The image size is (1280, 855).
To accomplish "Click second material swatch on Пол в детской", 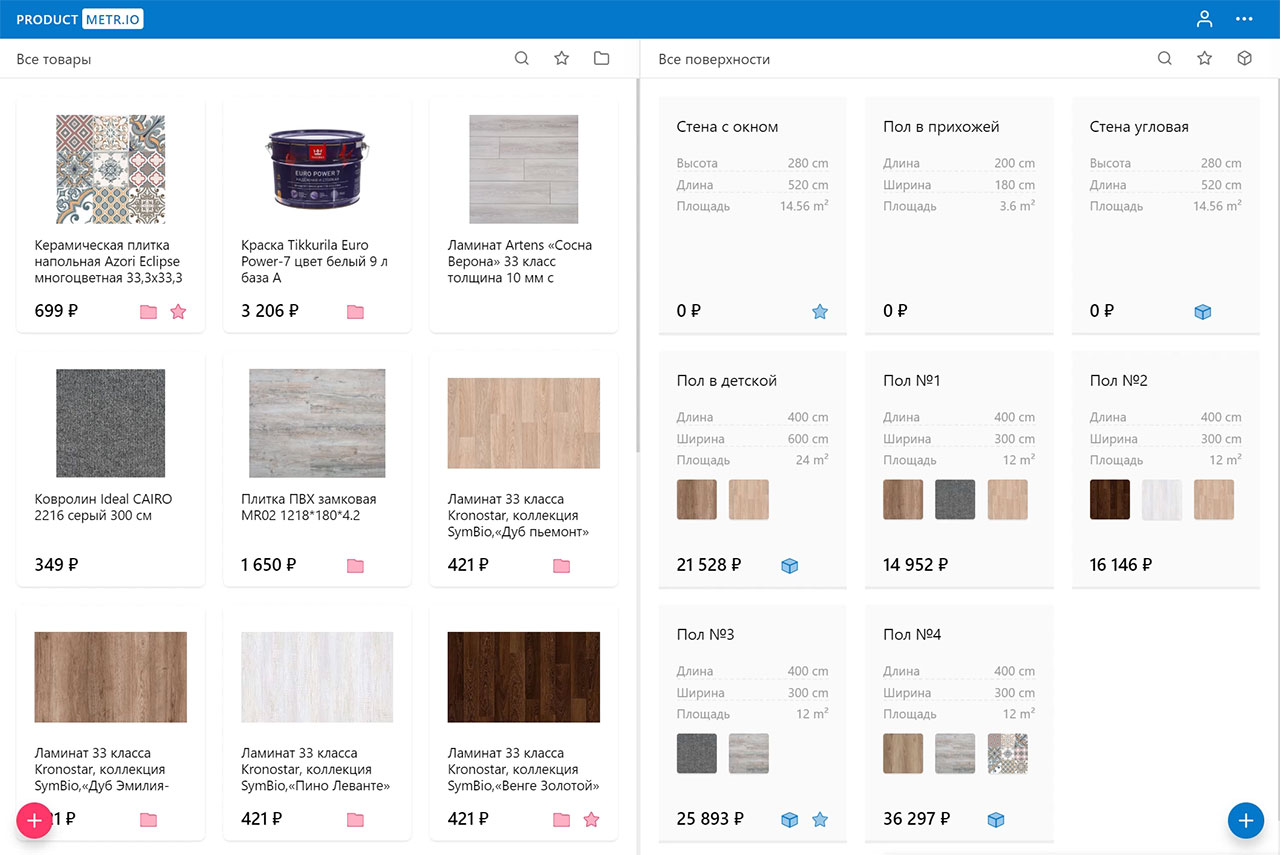I will point(749,500).
